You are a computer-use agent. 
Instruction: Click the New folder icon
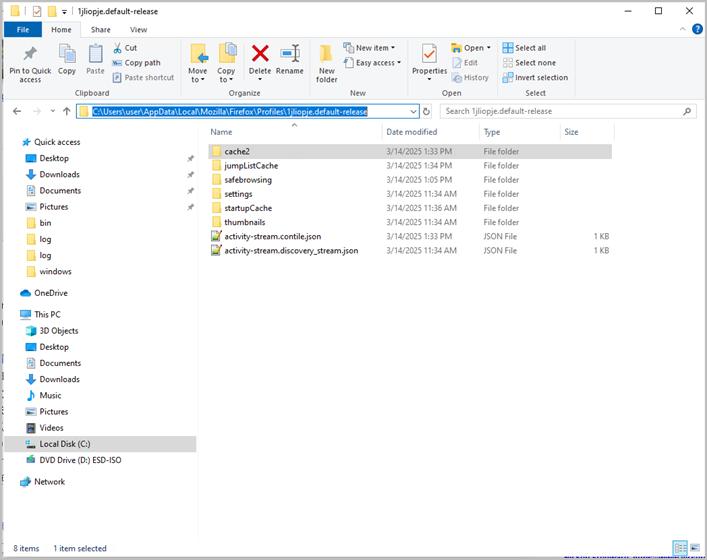(x=326, y=54)
